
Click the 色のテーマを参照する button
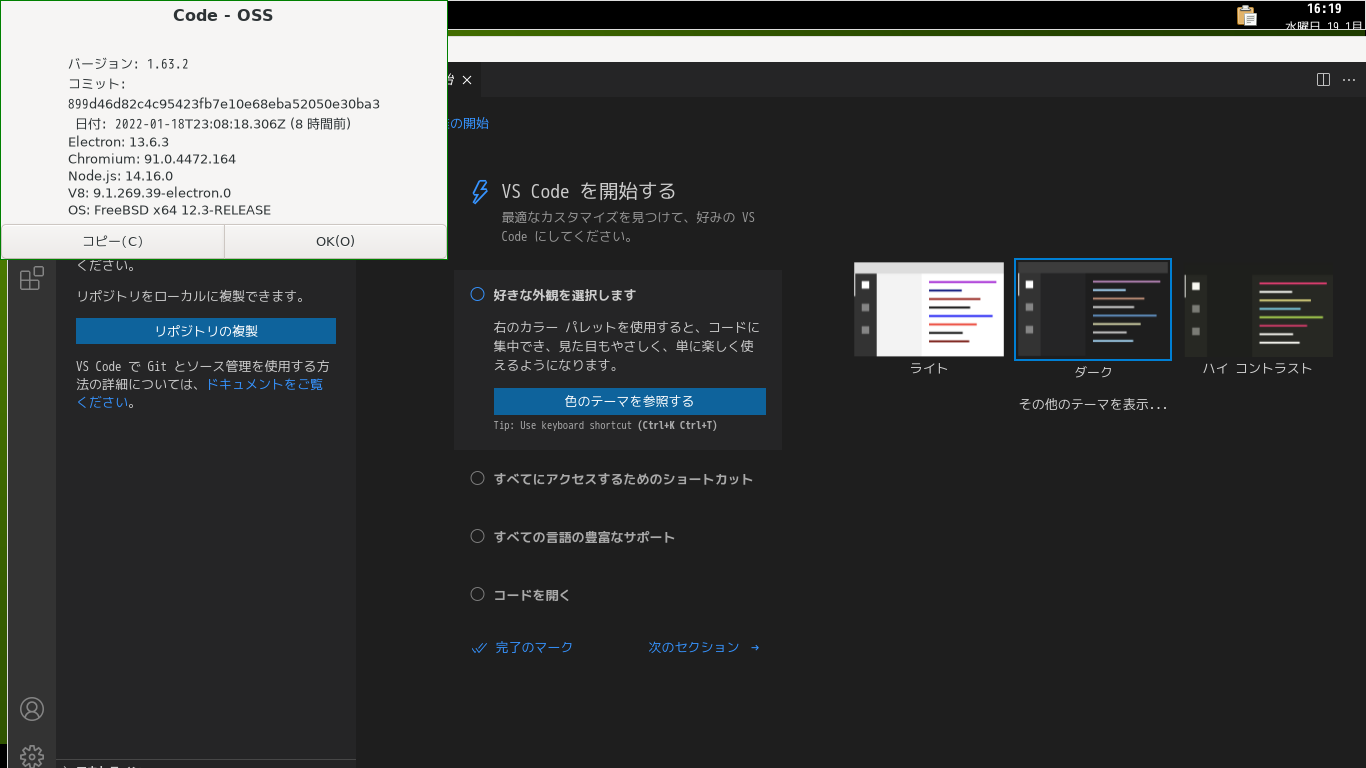click(x=630, y=401)
